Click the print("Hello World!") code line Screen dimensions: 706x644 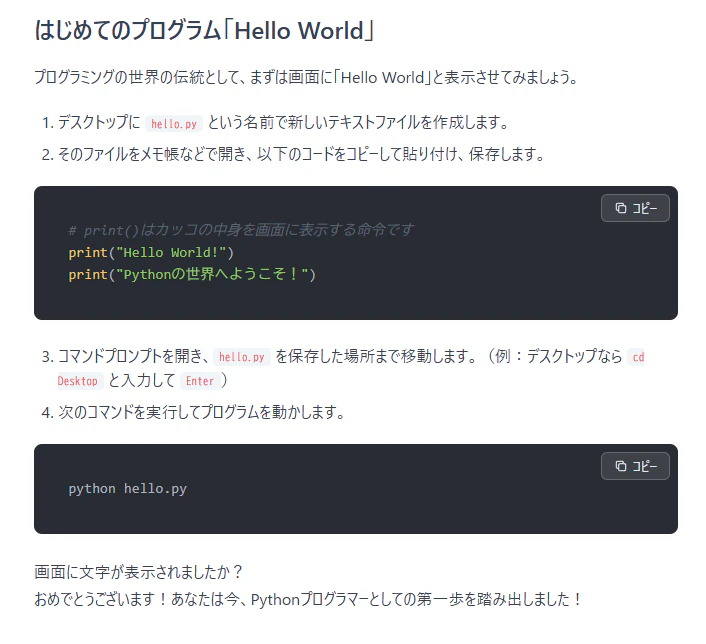[151, 253]
